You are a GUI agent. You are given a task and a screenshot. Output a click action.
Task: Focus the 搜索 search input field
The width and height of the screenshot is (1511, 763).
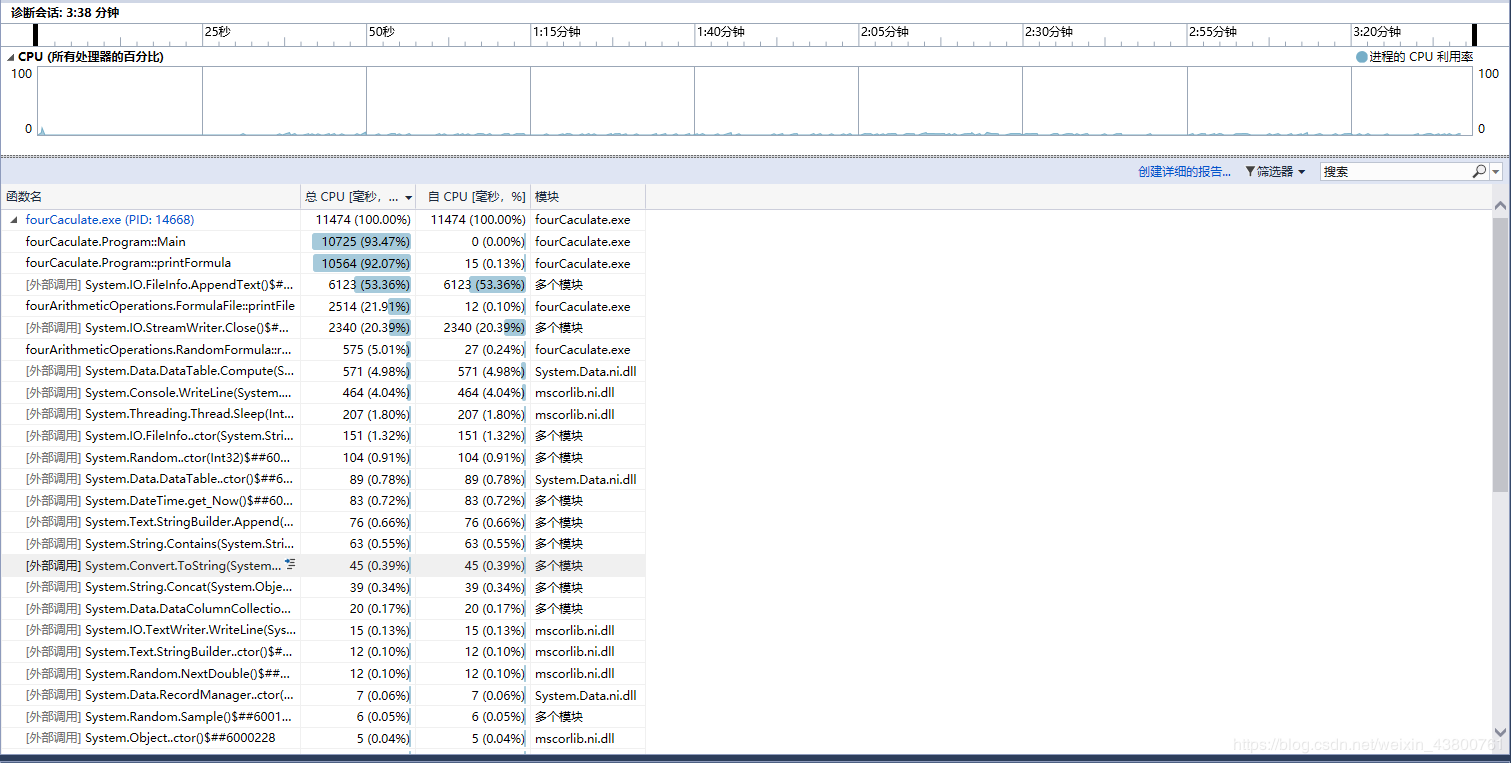click(1396, 172)
